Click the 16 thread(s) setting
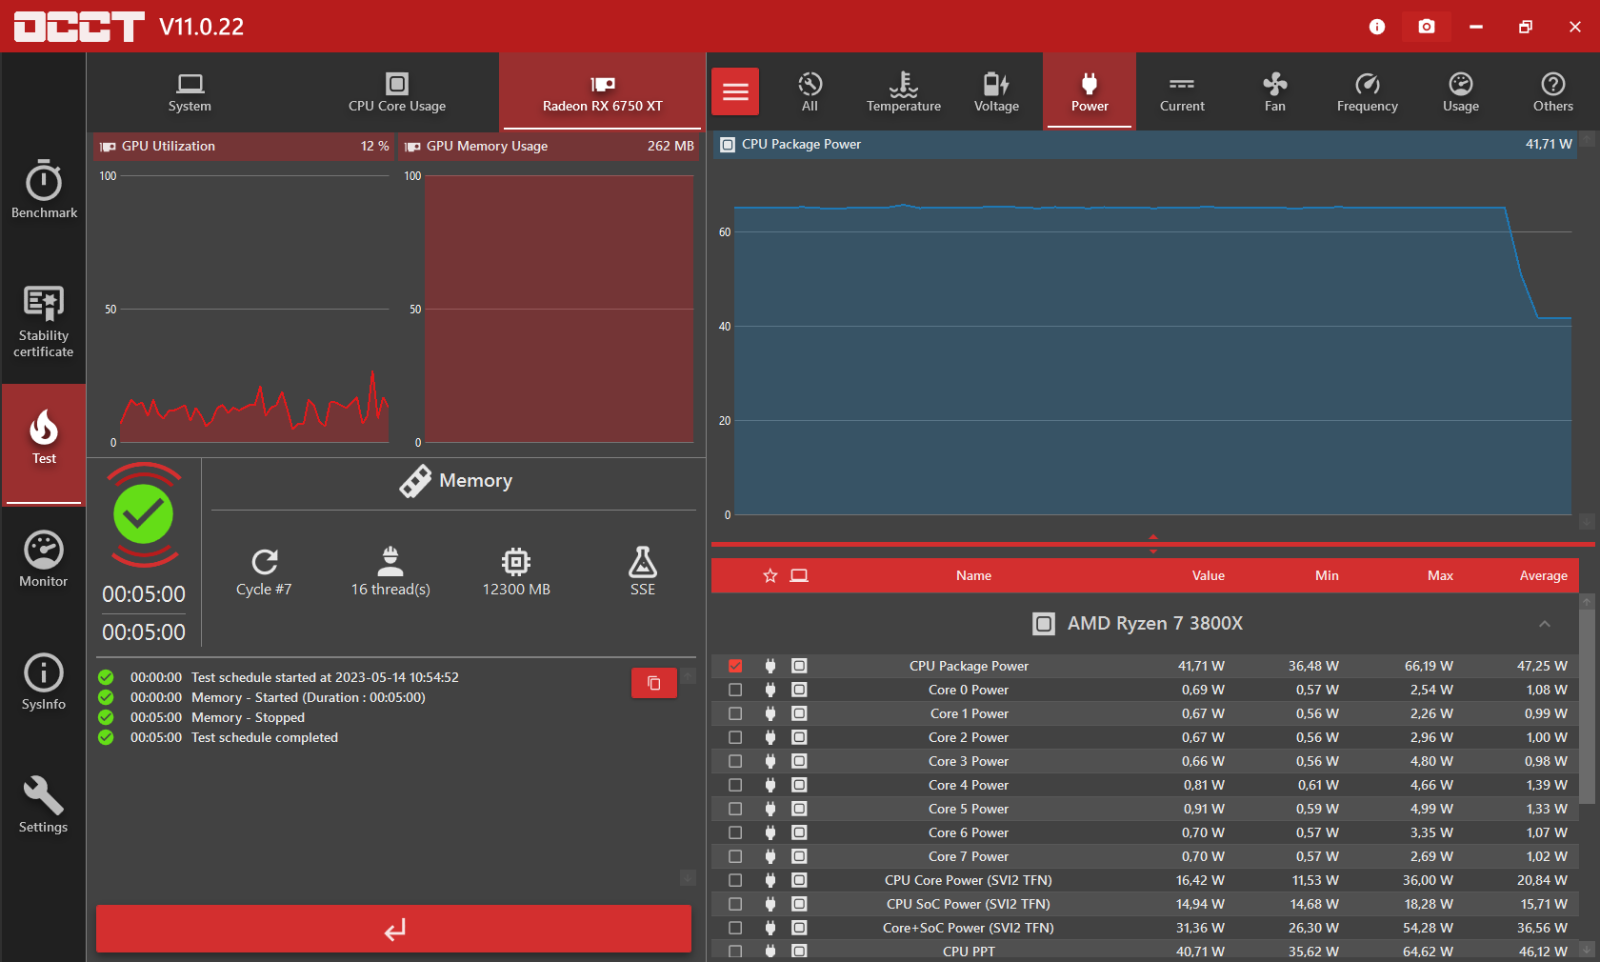1600x962 pixels. (391, 572)
